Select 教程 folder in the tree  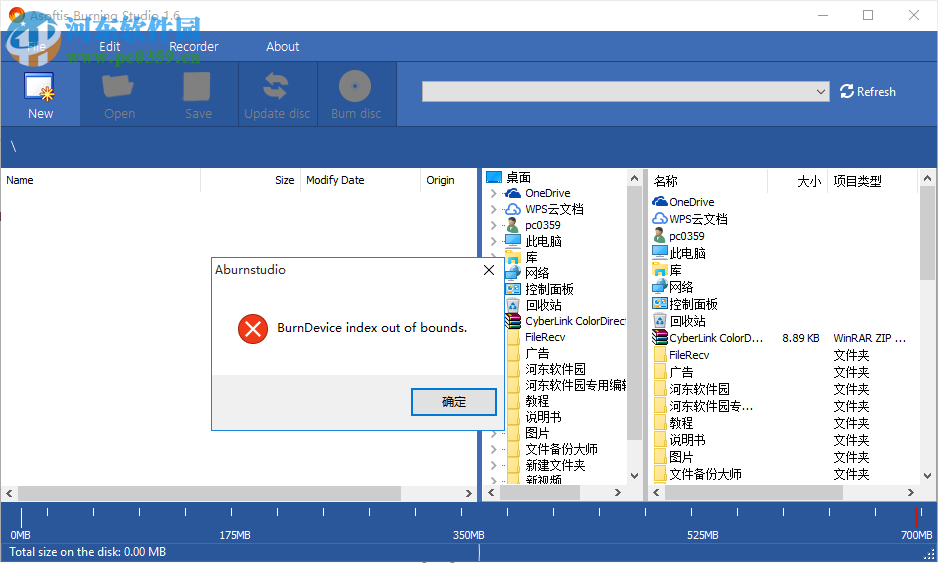coord(537,401)
